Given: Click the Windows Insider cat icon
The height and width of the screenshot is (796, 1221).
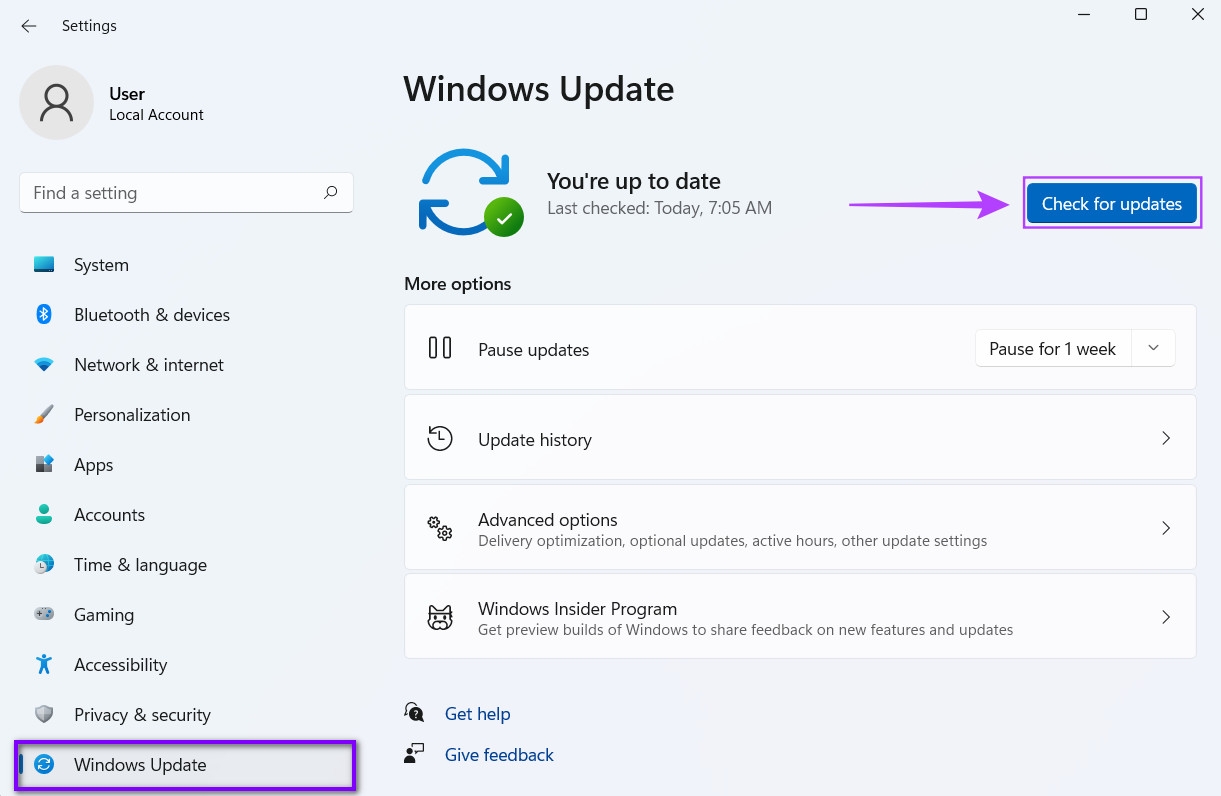Looking at the screenshot, I should [x=440, y=617].
